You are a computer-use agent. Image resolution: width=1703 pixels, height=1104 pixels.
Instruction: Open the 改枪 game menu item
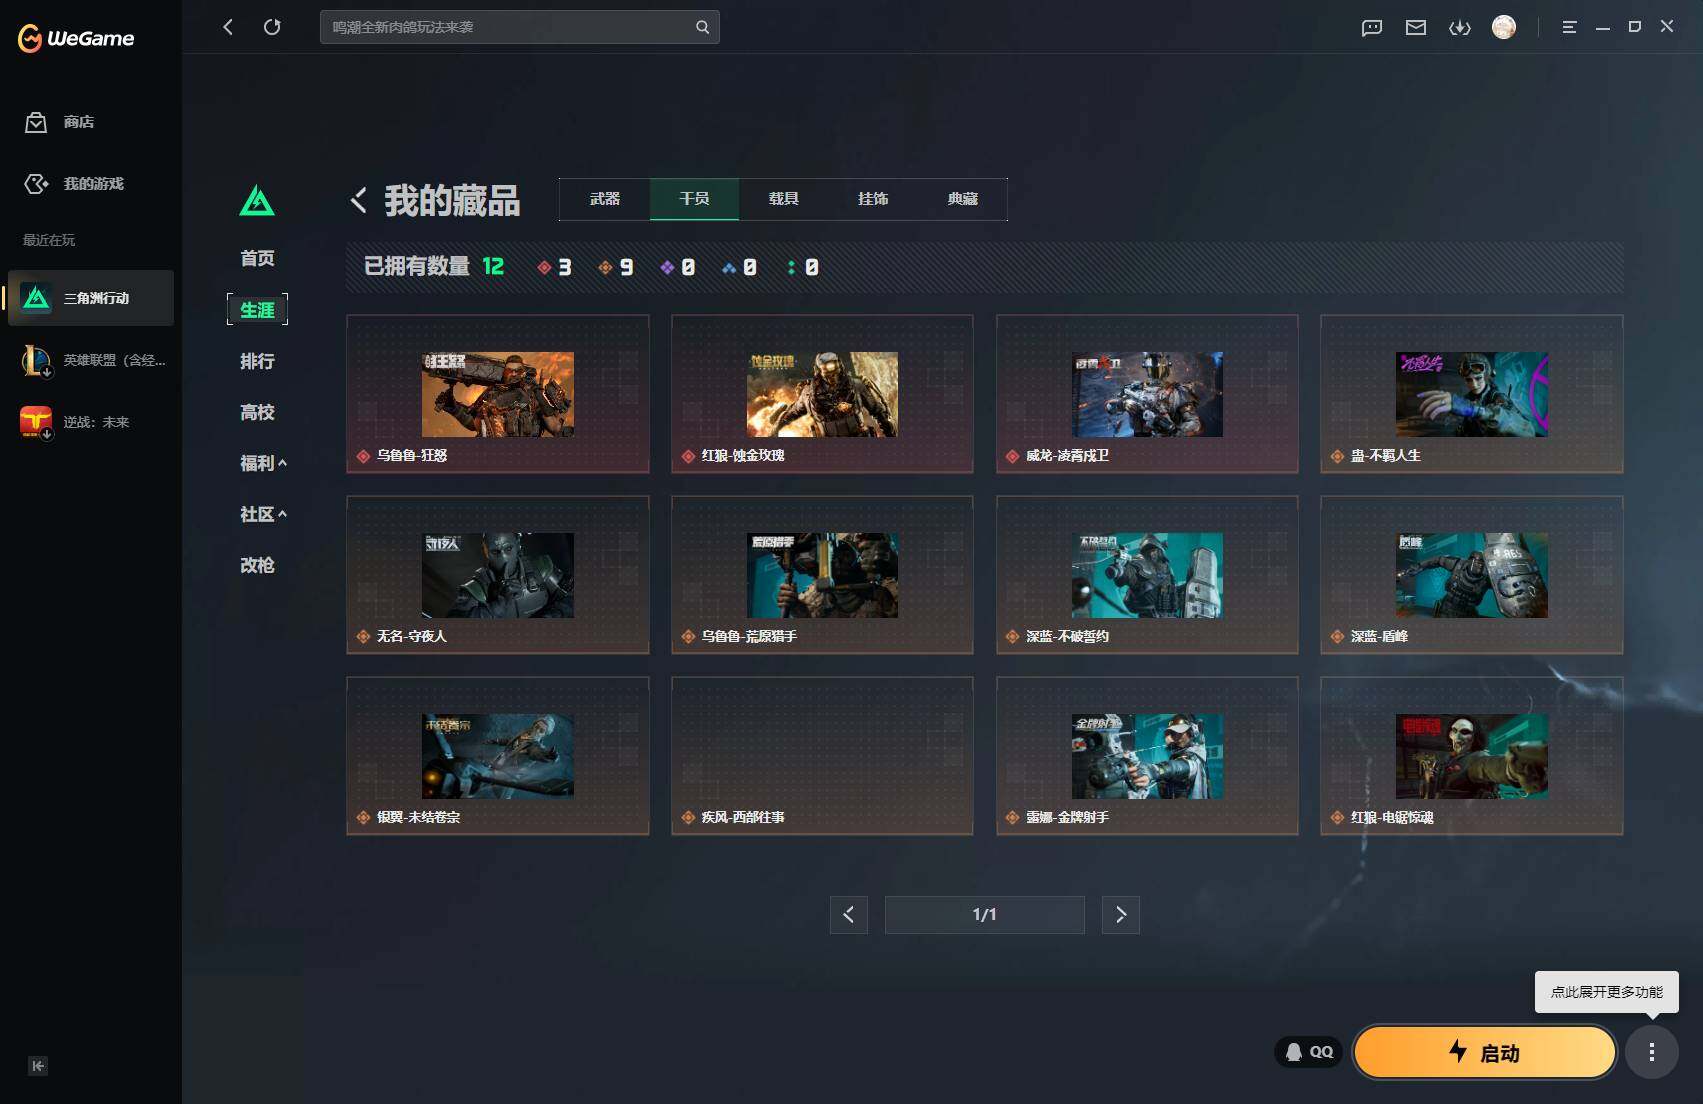click(257, 565)
